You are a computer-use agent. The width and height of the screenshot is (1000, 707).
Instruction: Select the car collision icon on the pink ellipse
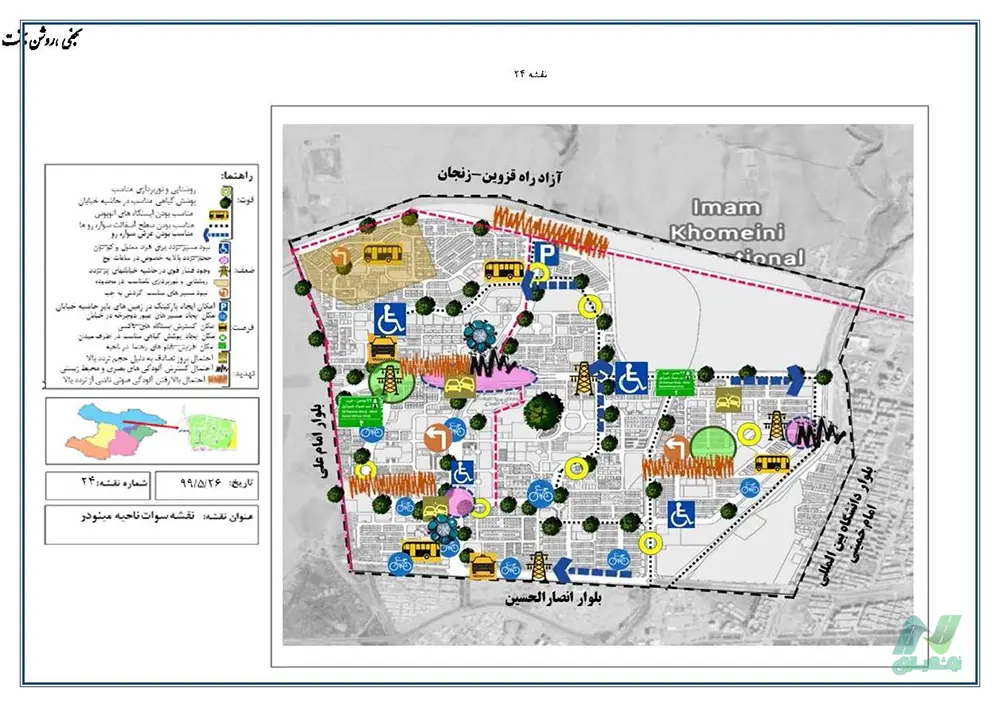[x=459, y=387]
